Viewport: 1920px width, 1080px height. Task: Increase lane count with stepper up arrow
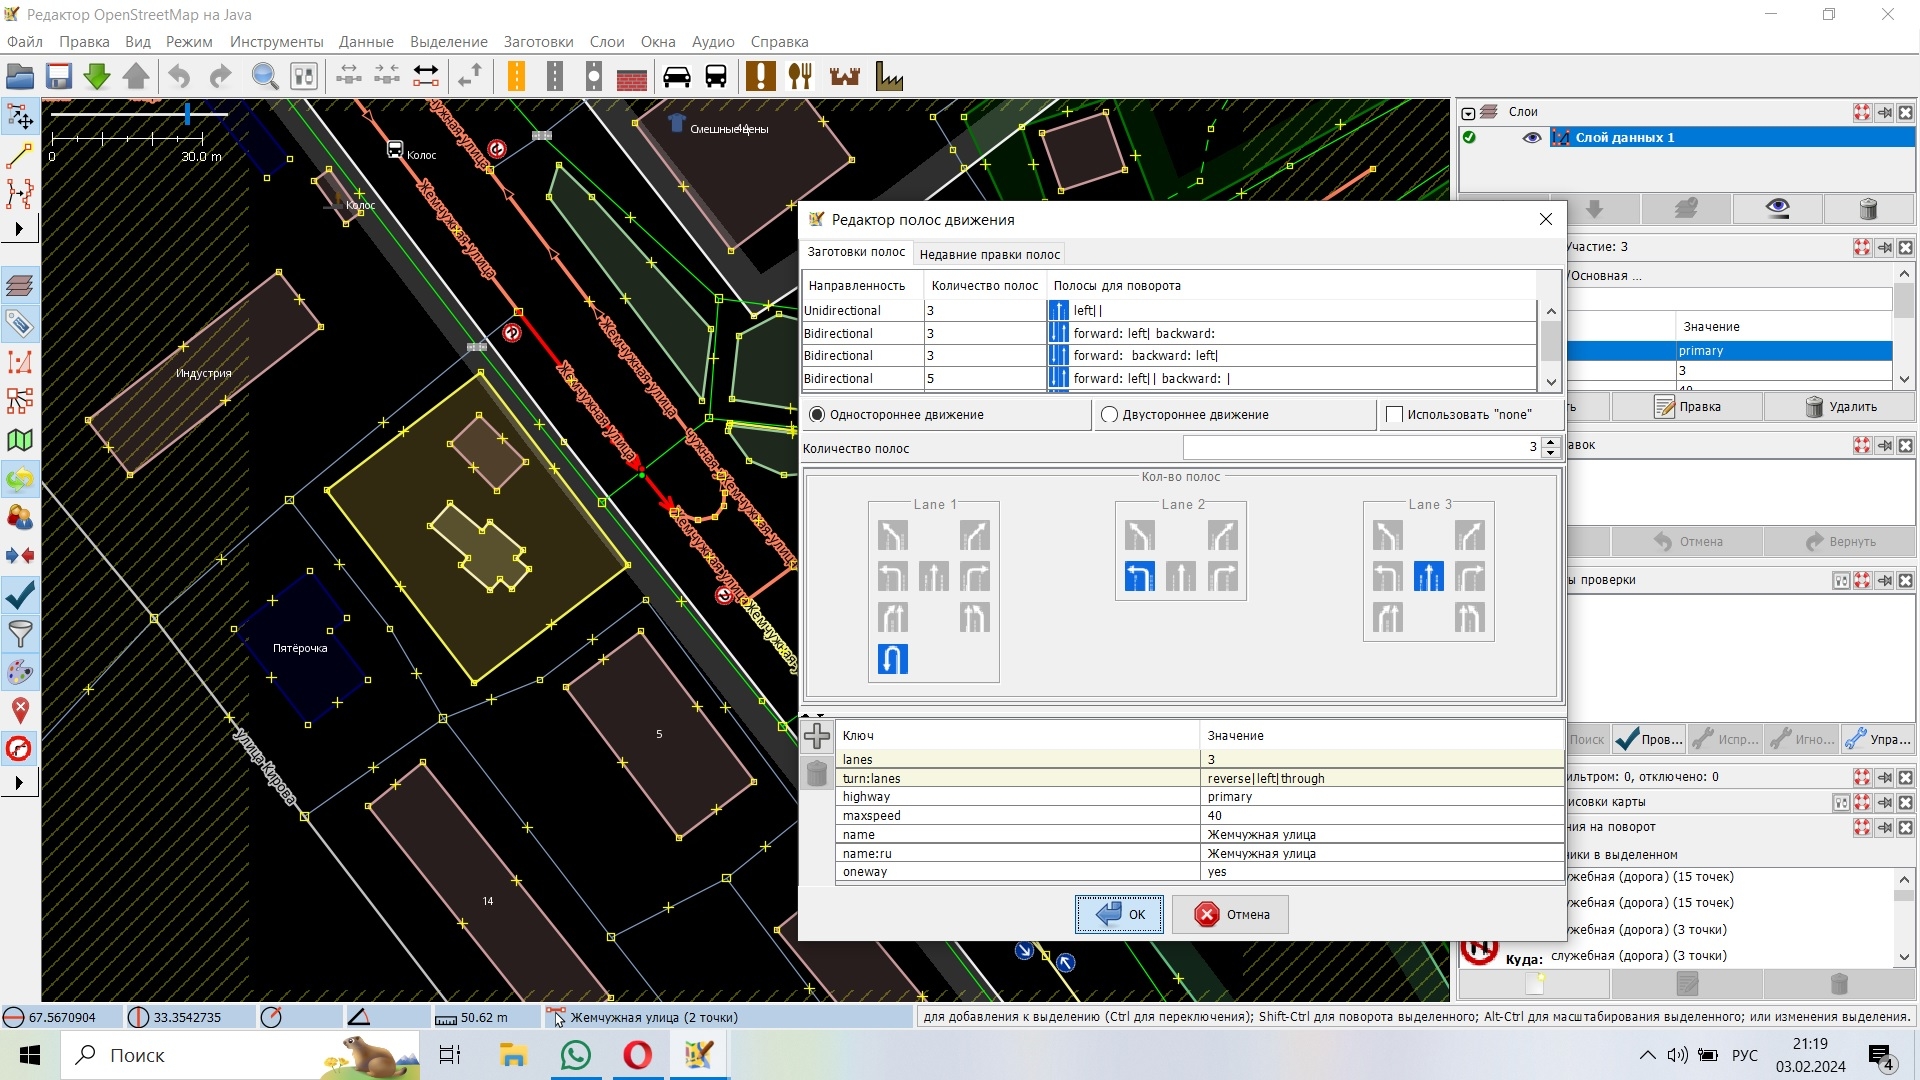pyautogui.click(x=1550, y=442)
